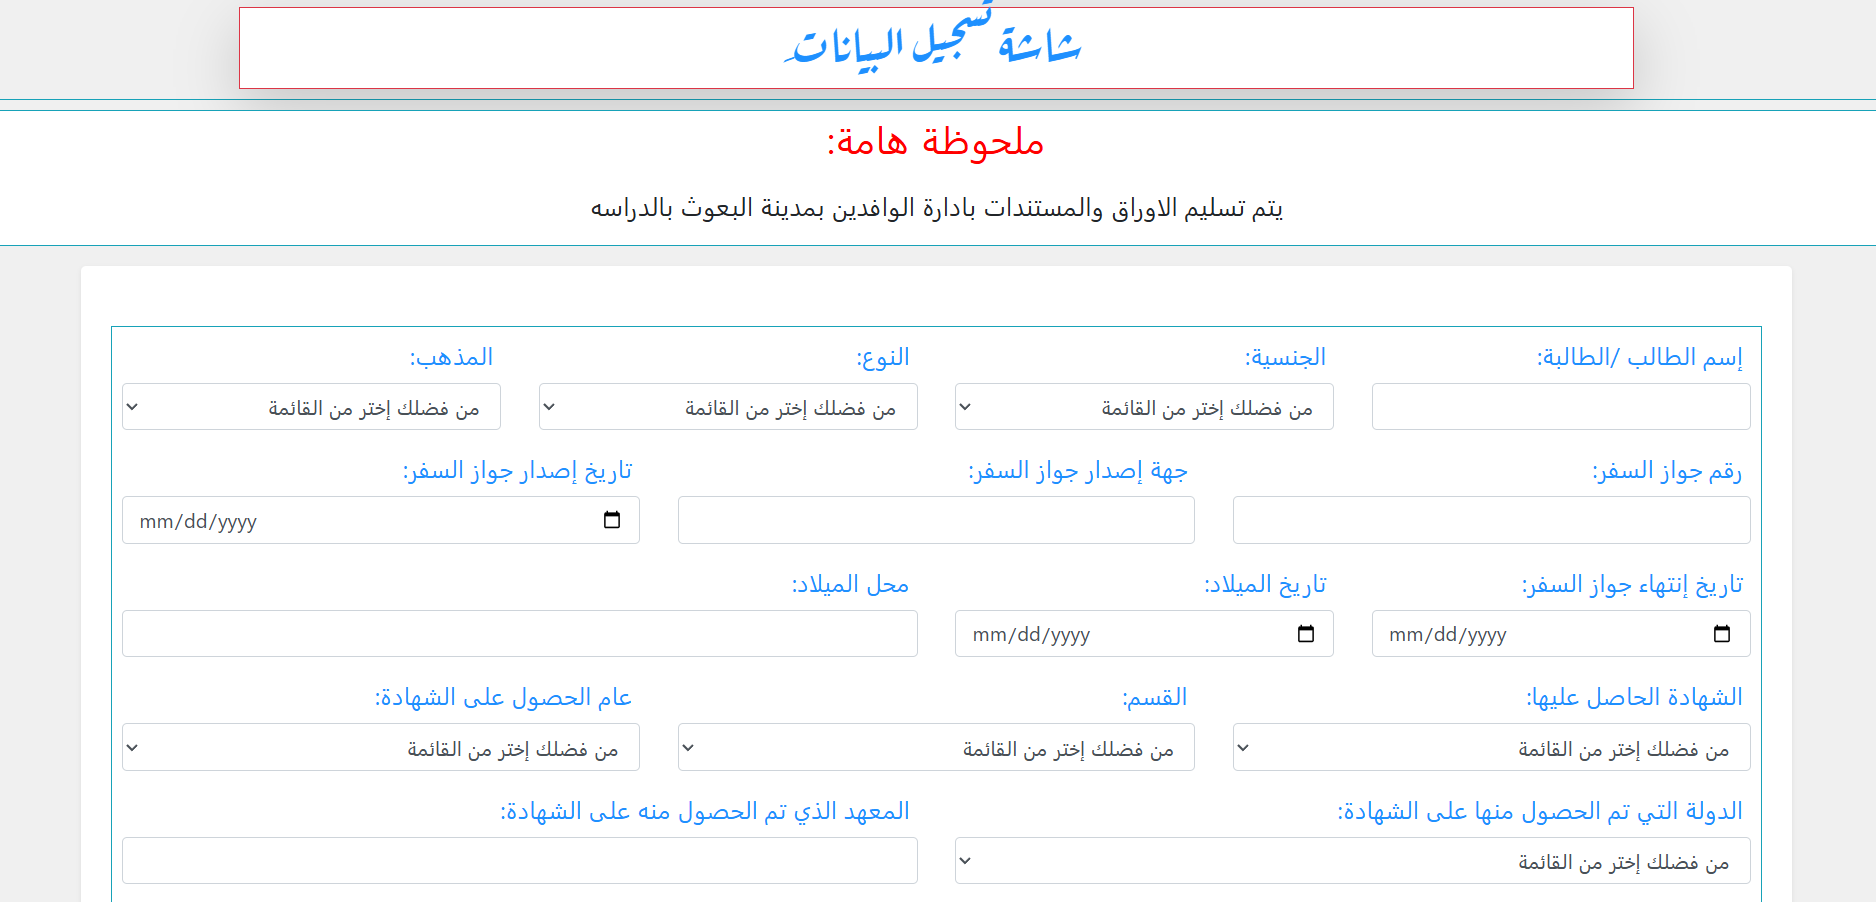Click the جهة إصدار جواز السفر field
Image resolution: width=1876 pixels, height=902 pixels.
[x=936, y=520]
